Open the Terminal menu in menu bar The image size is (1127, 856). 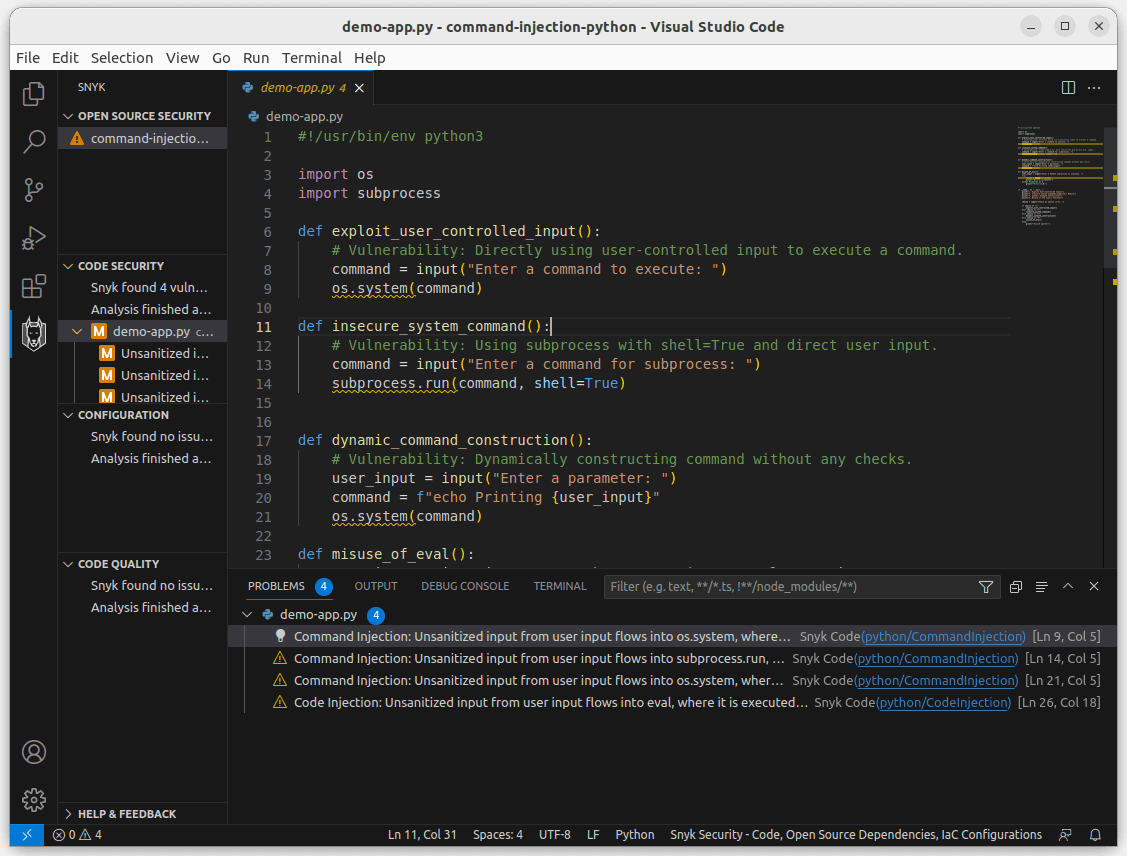click(x=312, y=58)
